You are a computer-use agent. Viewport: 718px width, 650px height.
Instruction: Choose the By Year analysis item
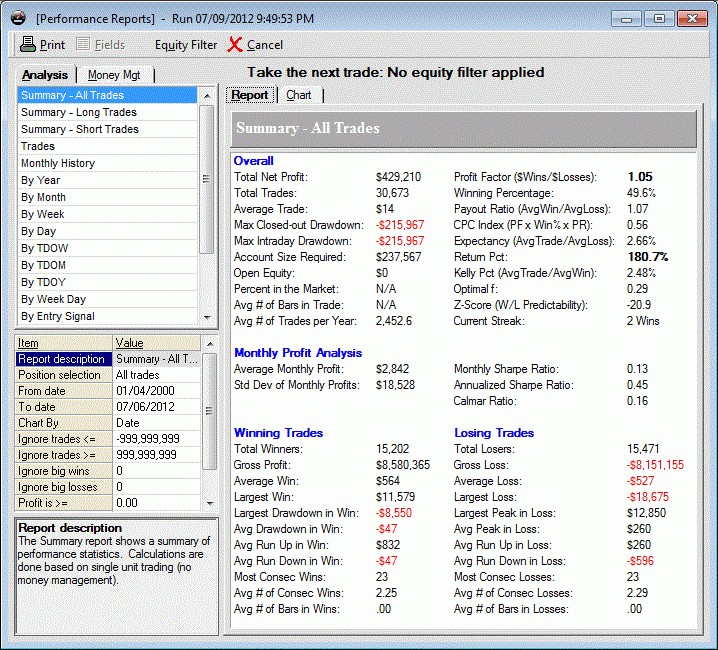coord(41,180)
